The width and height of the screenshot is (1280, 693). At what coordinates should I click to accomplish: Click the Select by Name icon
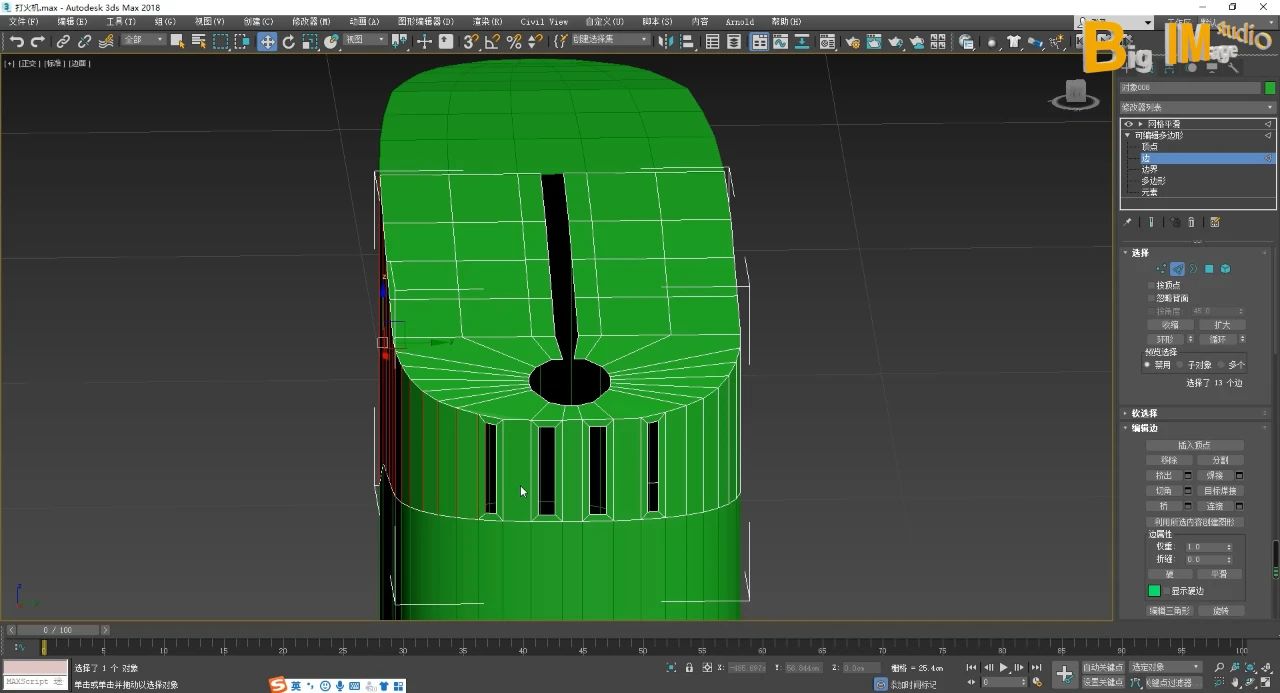pos(198,41)
